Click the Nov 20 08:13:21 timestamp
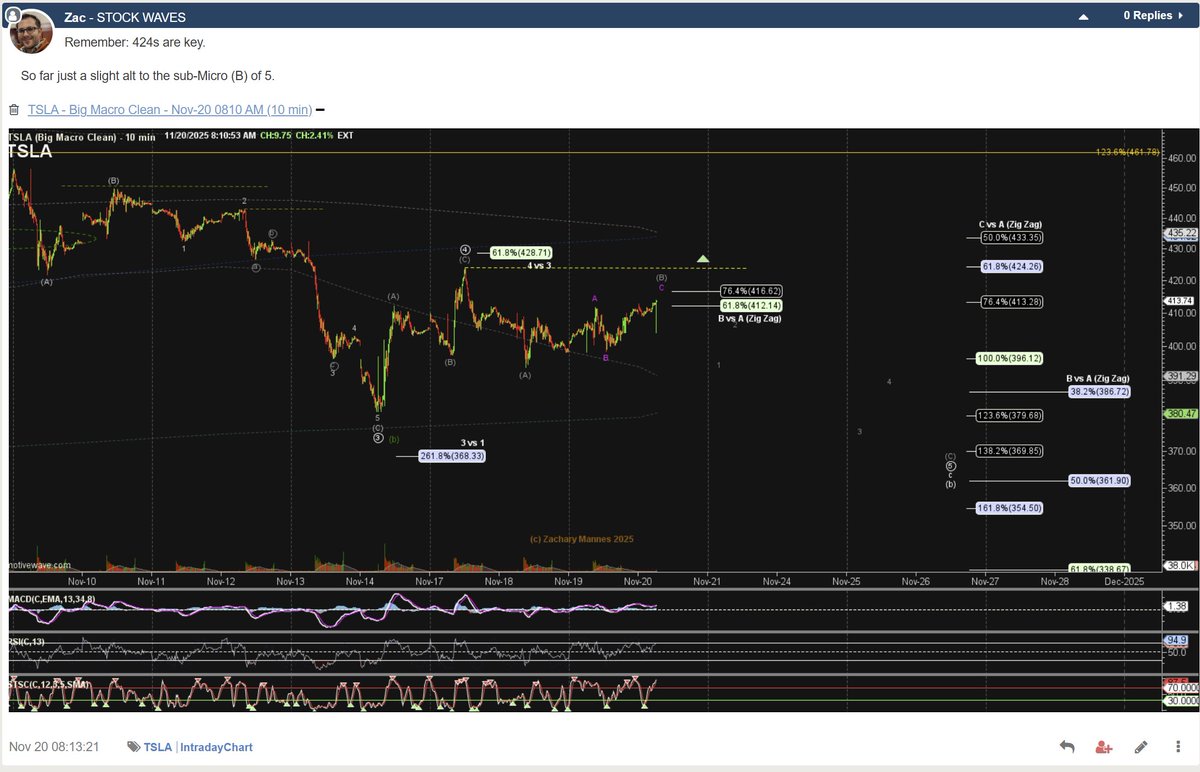 point(54,747)
